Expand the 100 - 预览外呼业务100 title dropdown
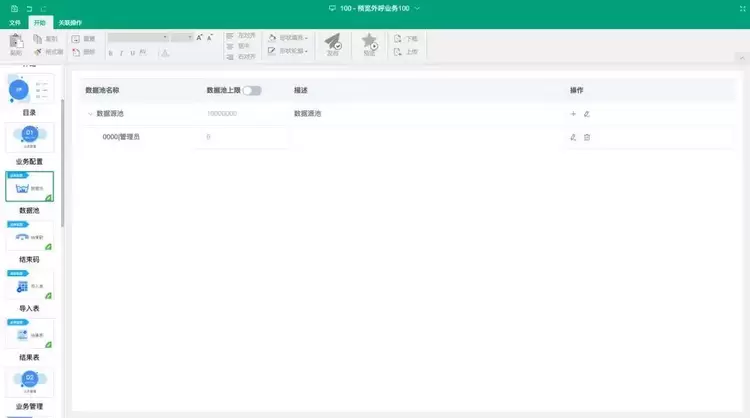 click(x=417, y=8)
